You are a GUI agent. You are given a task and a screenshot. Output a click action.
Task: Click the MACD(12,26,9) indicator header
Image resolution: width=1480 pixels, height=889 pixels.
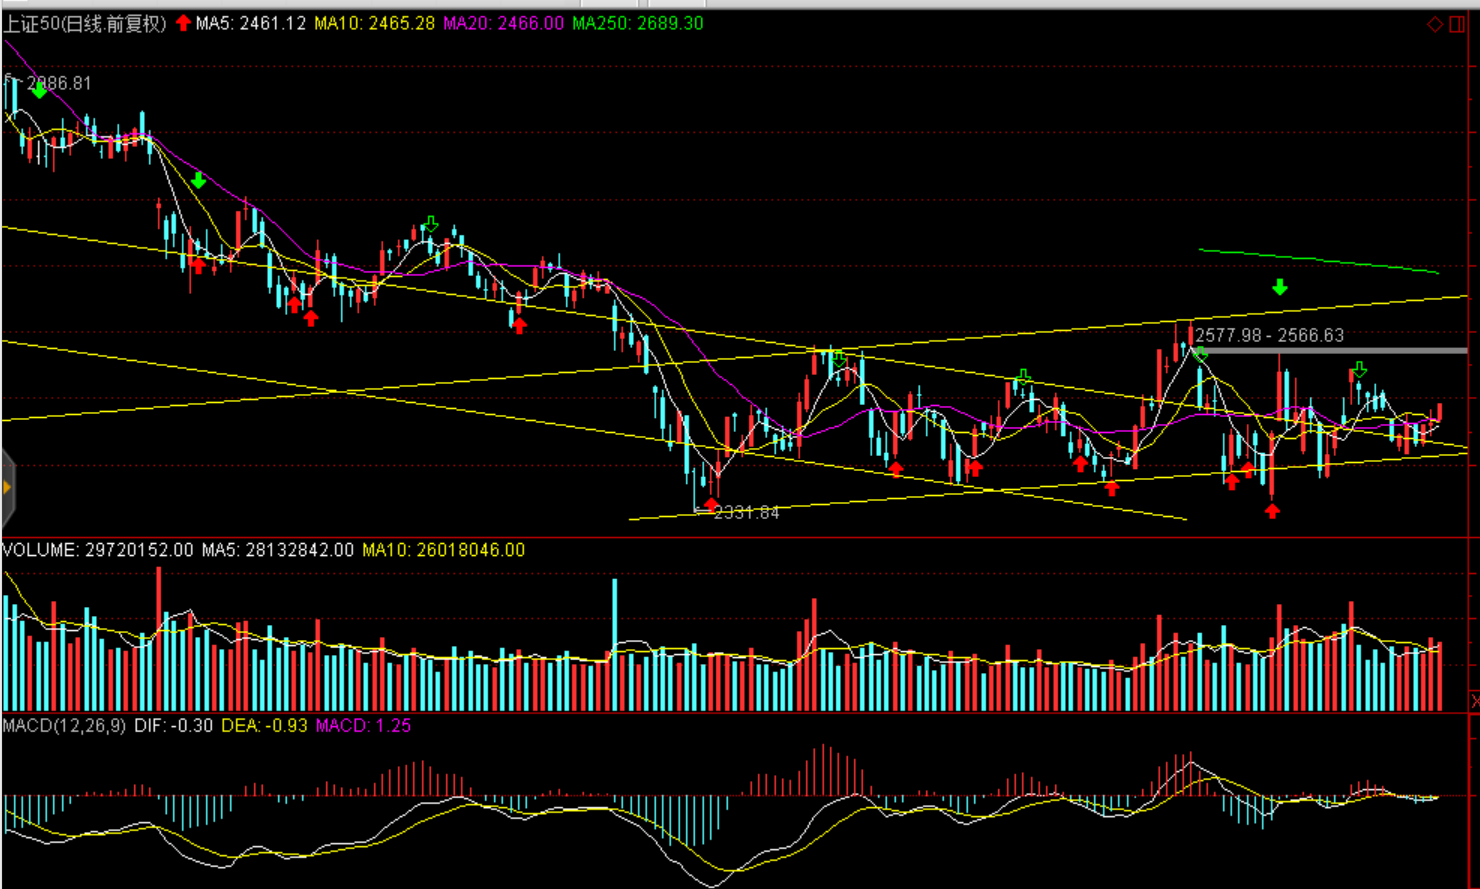pyautogui.click(x=65, y=725)
